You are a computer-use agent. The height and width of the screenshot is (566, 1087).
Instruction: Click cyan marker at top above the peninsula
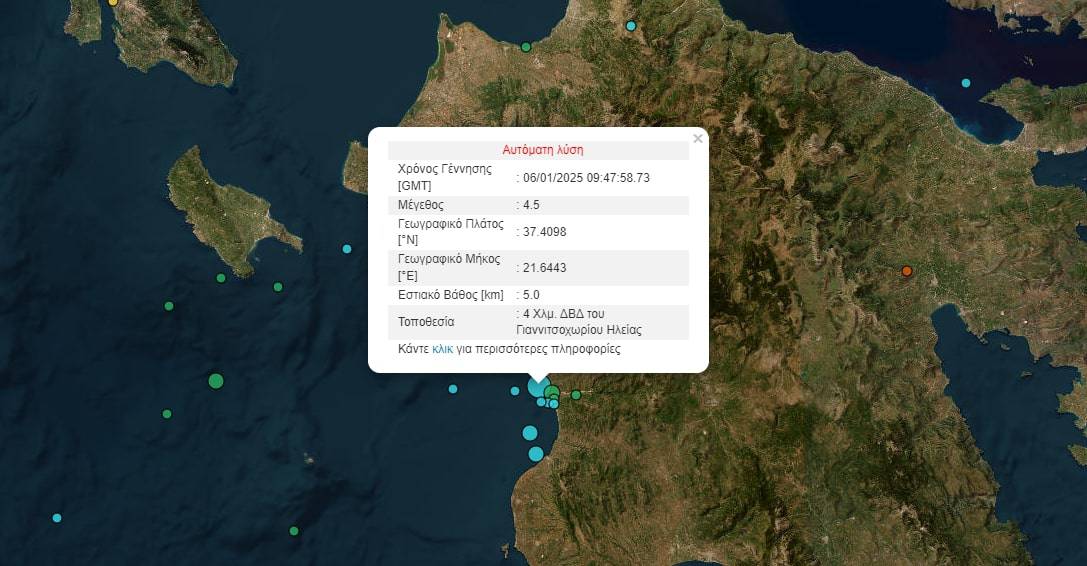click(631, 26)
